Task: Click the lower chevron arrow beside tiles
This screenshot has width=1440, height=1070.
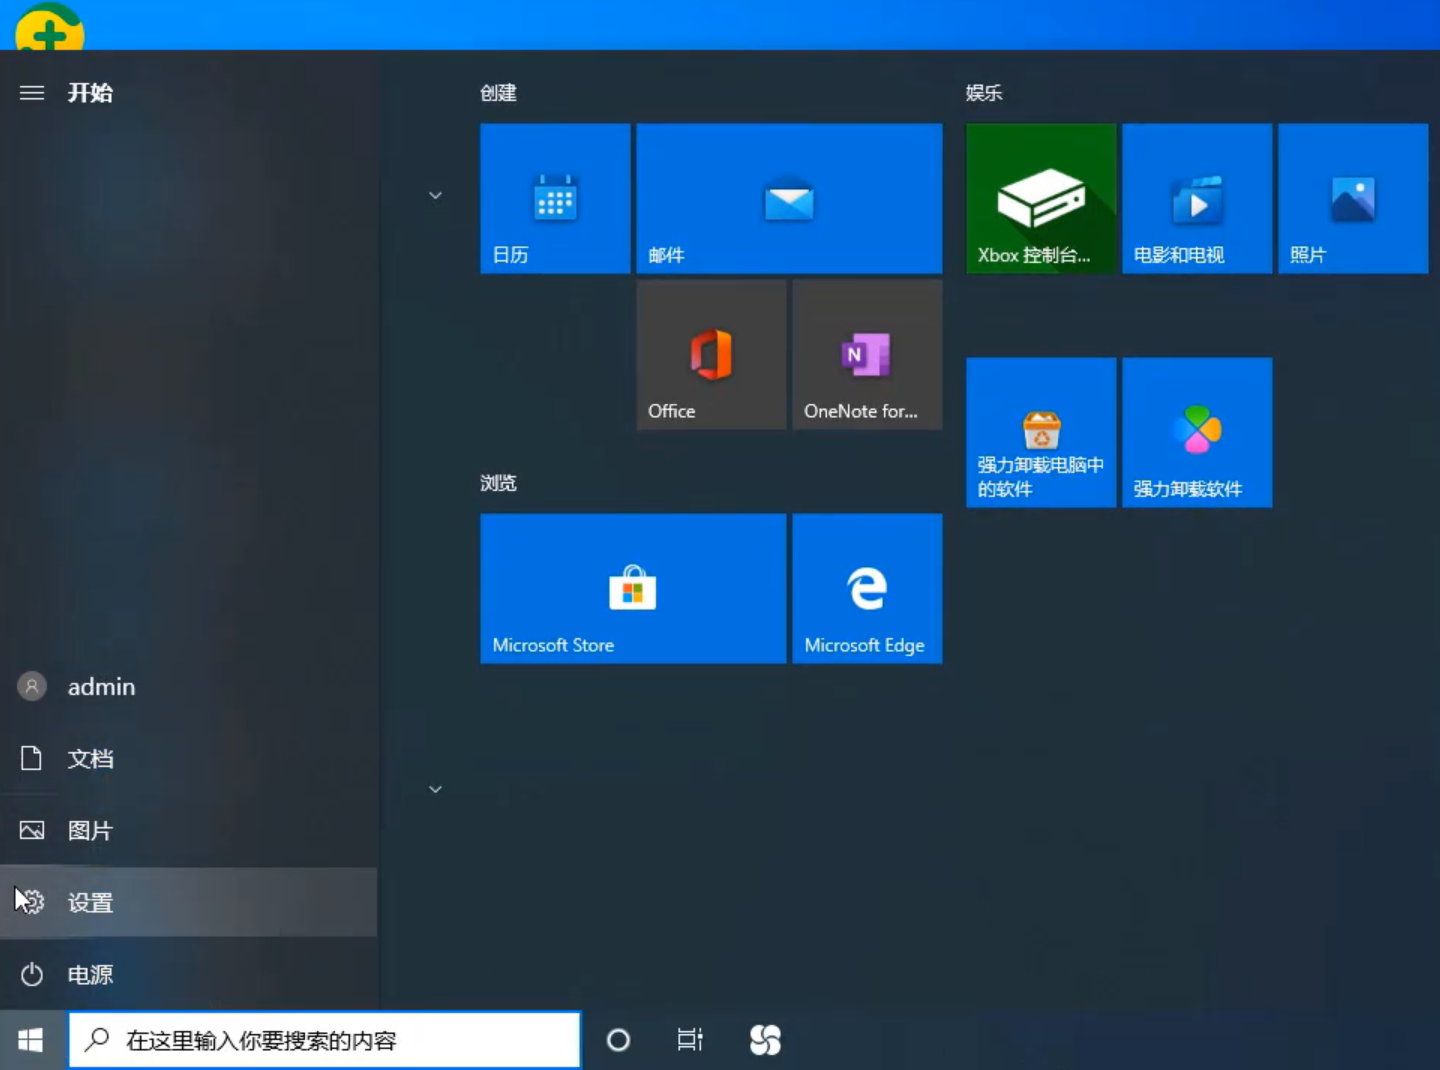Action: coord(435,789)
